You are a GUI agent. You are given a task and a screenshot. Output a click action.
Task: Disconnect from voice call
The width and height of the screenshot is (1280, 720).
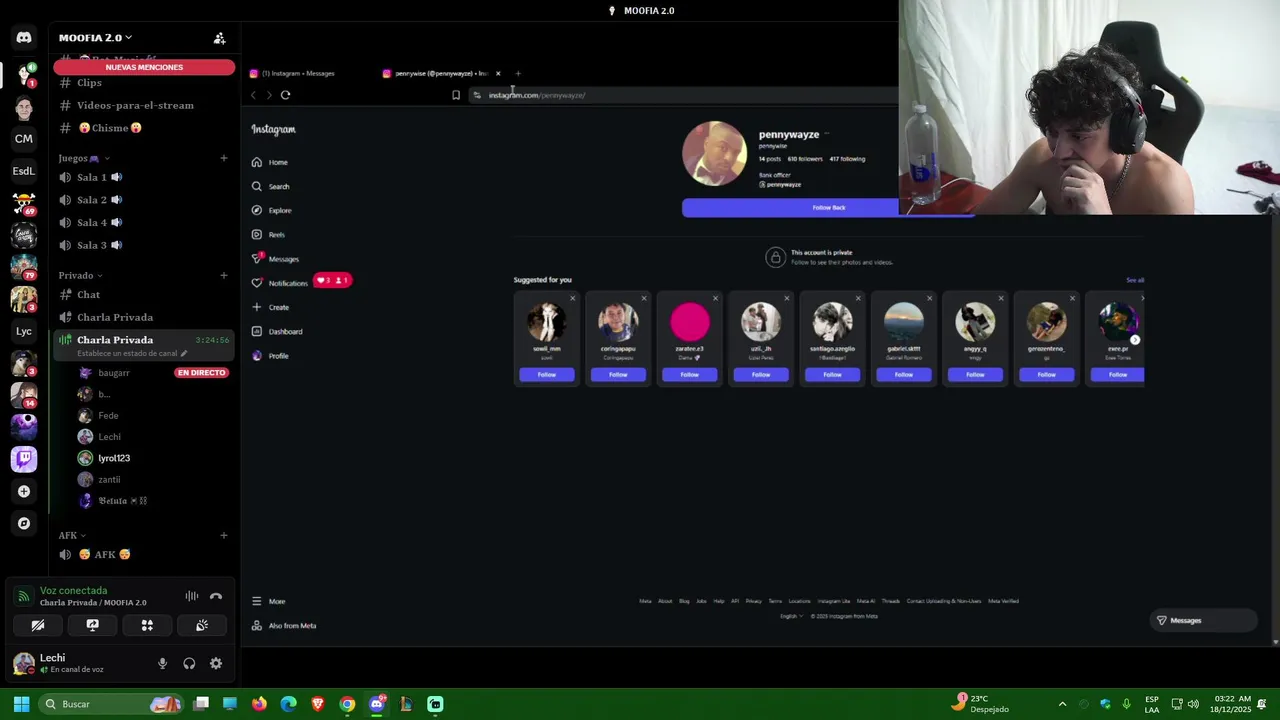click(x=216, y=596)
